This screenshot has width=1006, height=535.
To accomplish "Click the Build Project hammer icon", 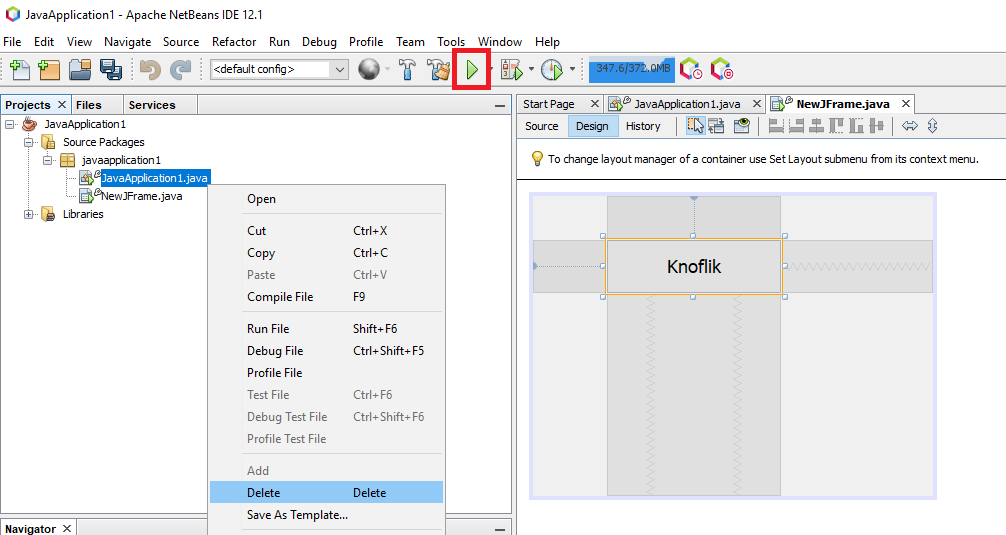I will tap(408, 70).
